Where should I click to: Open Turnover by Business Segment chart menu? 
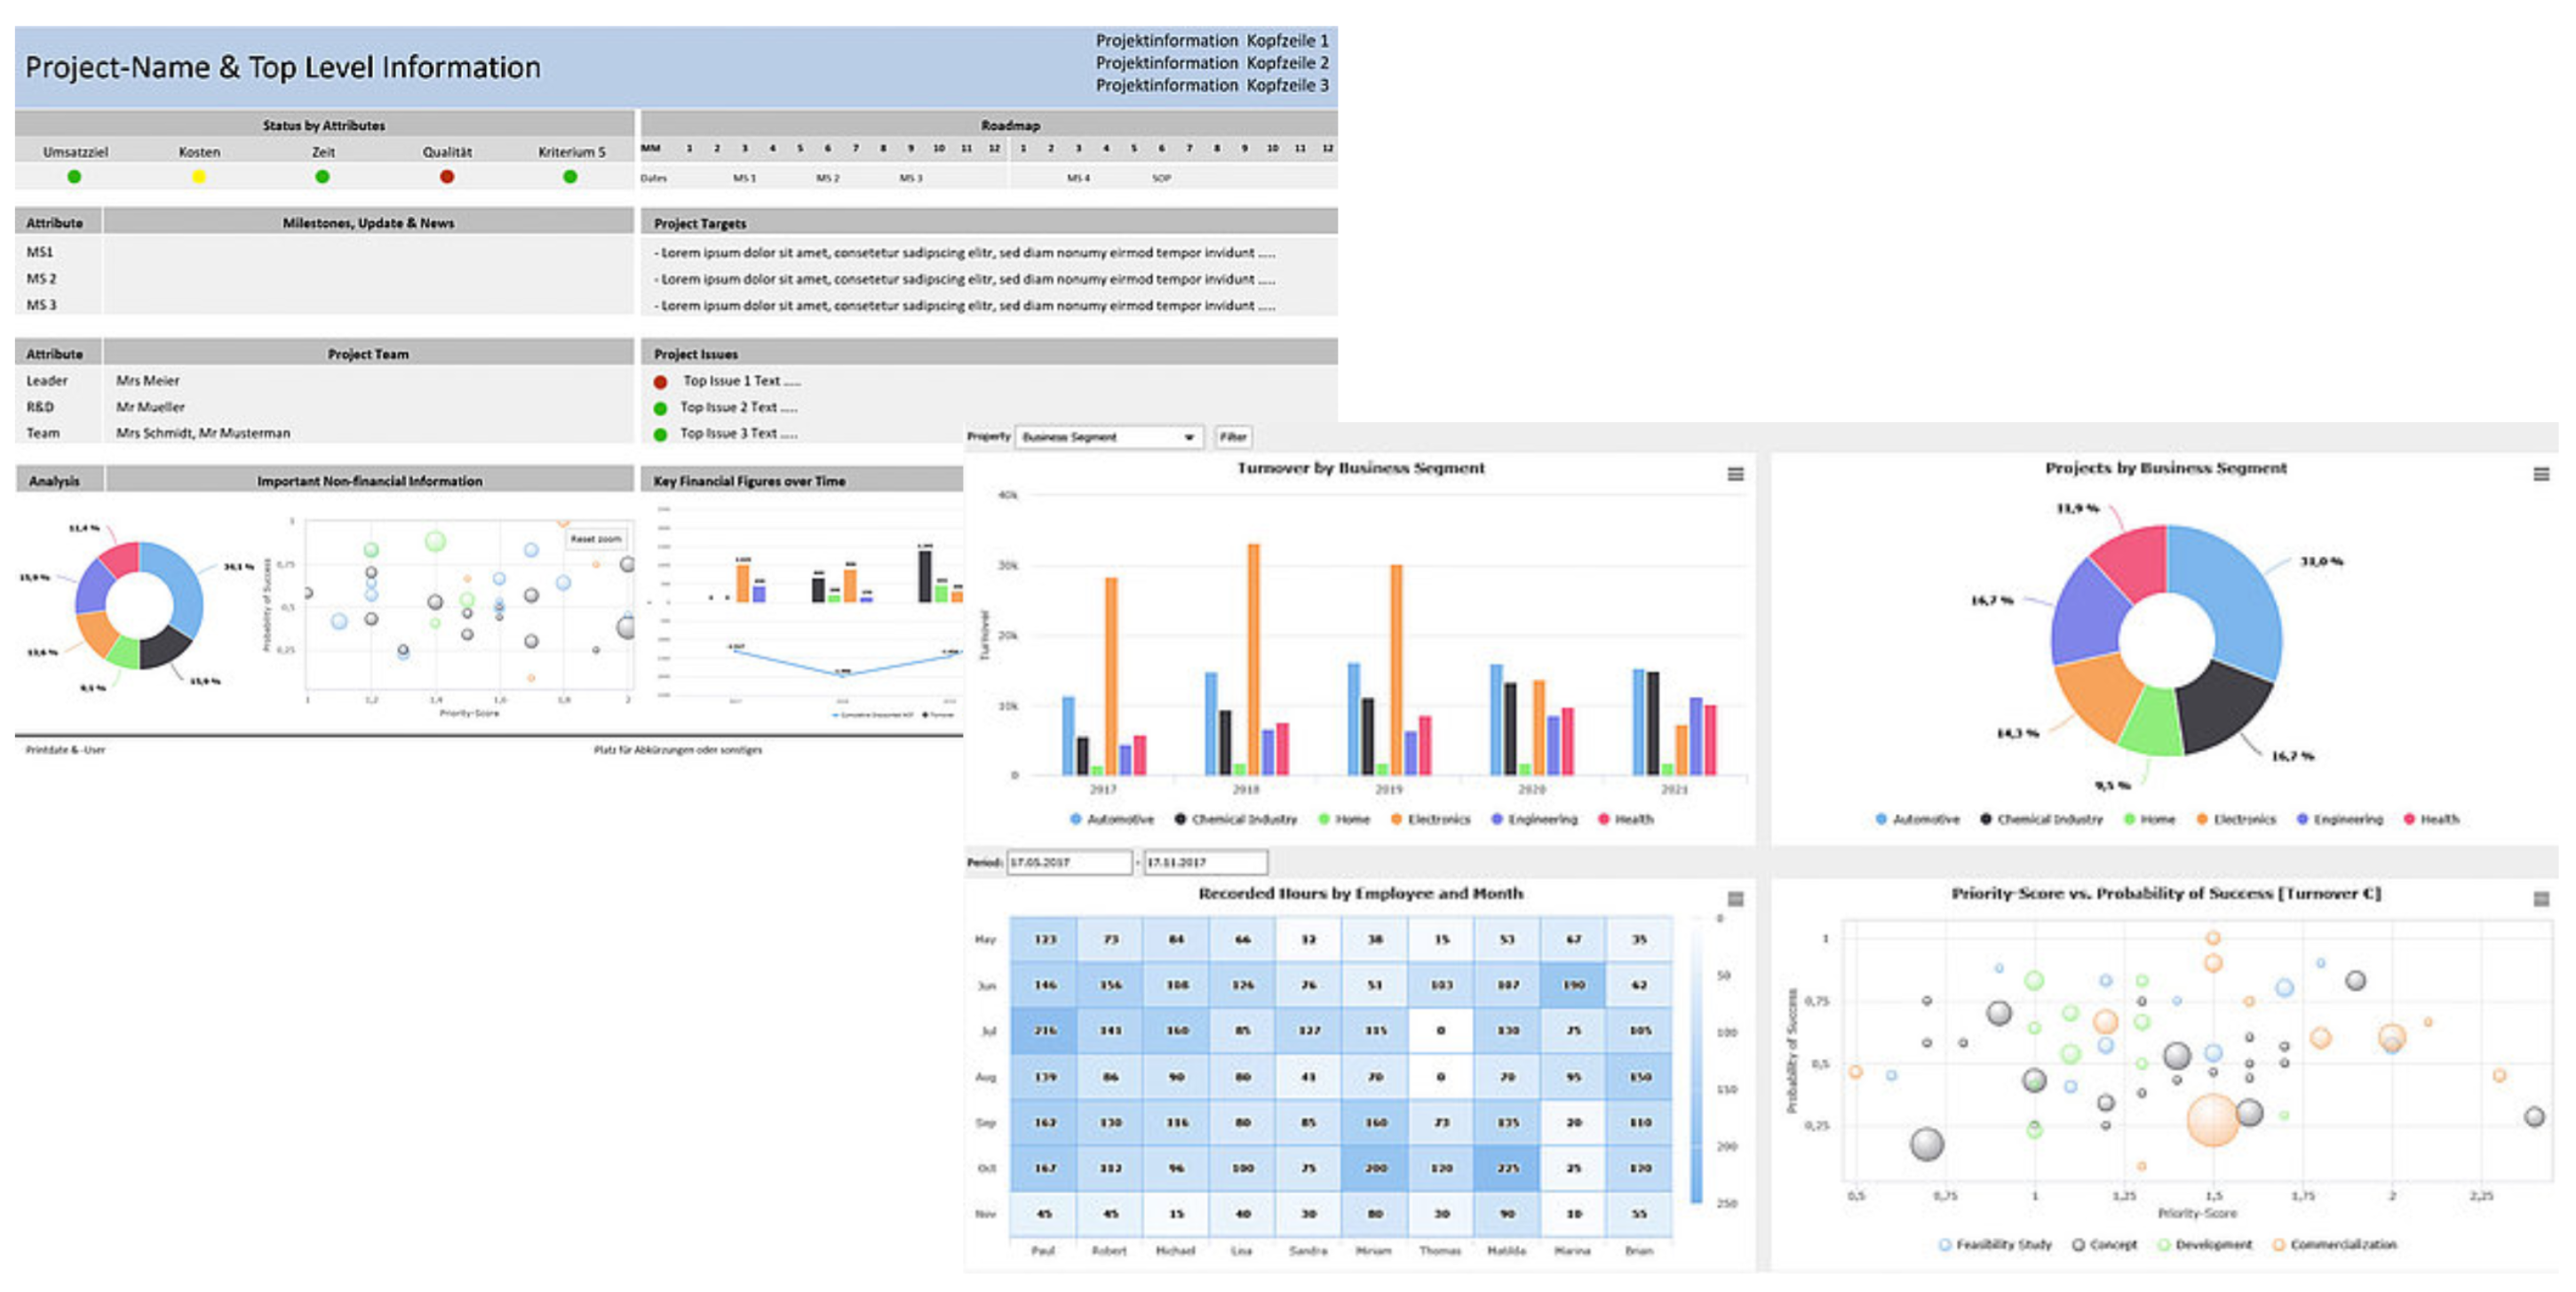pyautogui.click(x=1735, y=474)
